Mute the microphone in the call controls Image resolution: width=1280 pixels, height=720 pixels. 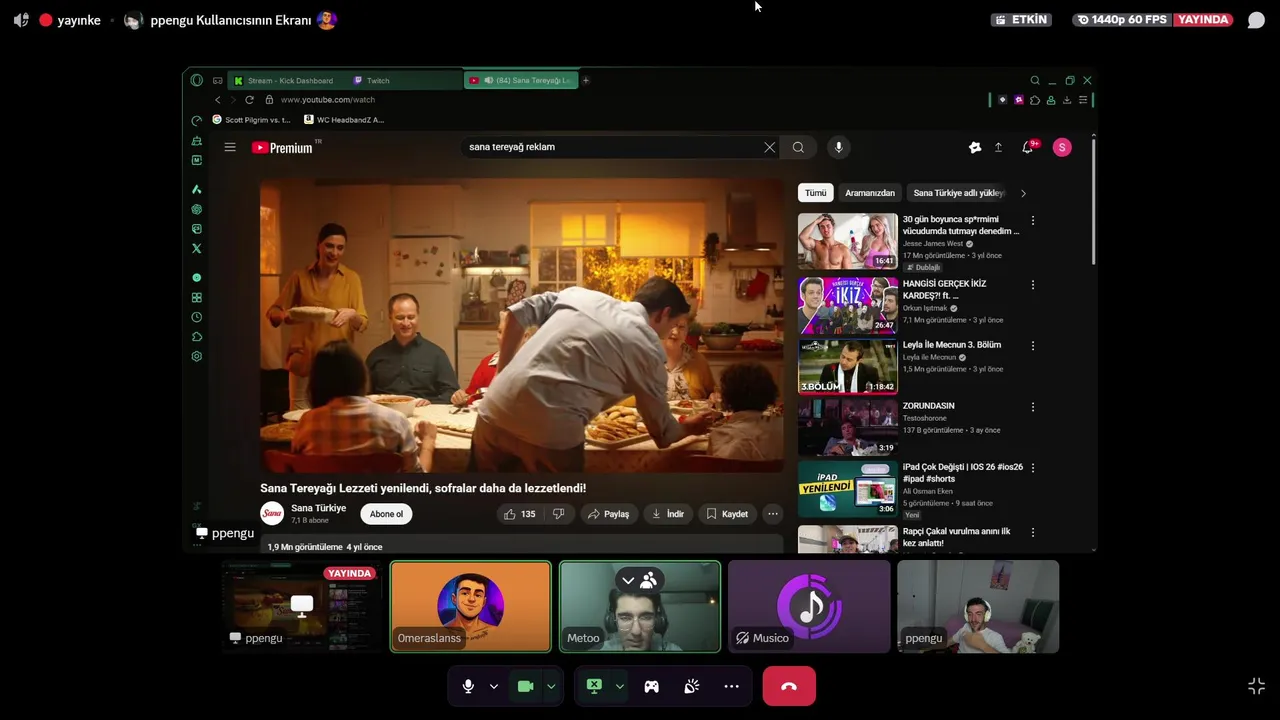[468, 686]
